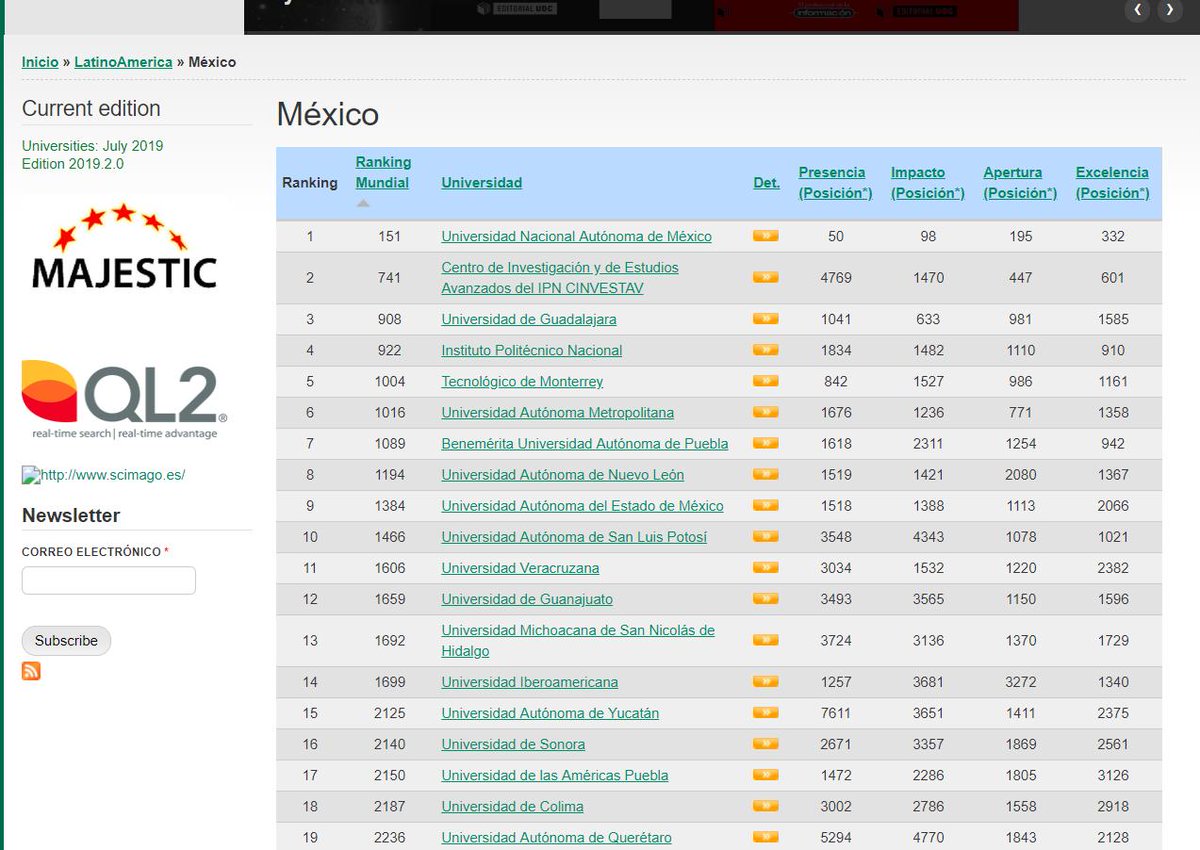
Task: Click the QL2 advertisement logo
Action: tap(125, 399)
